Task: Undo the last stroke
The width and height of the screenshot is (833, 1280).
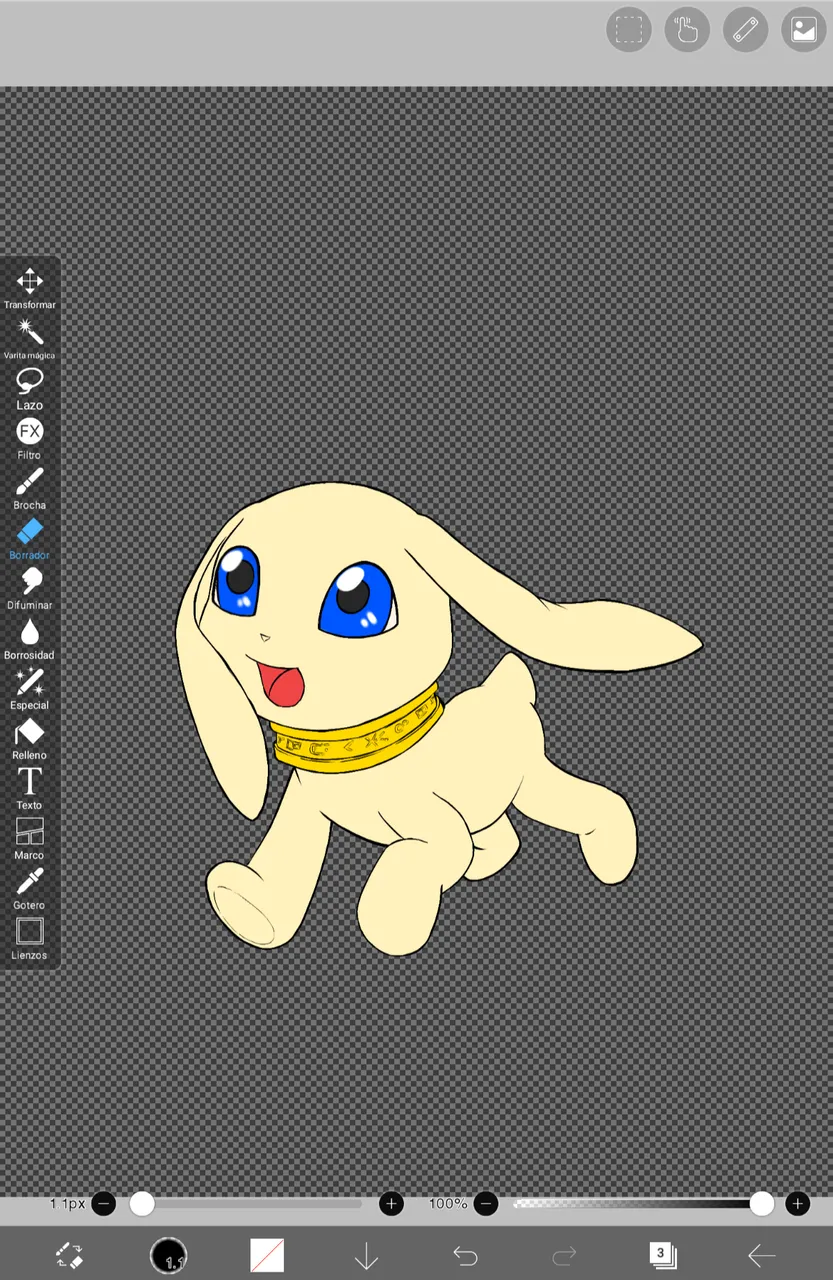Action: tap(465, 1255)
